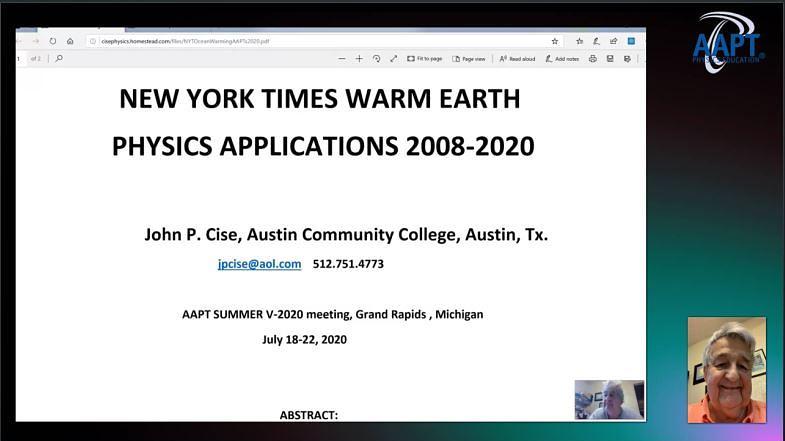
Task: Go to browser home page
Action: tap(70, 41)
